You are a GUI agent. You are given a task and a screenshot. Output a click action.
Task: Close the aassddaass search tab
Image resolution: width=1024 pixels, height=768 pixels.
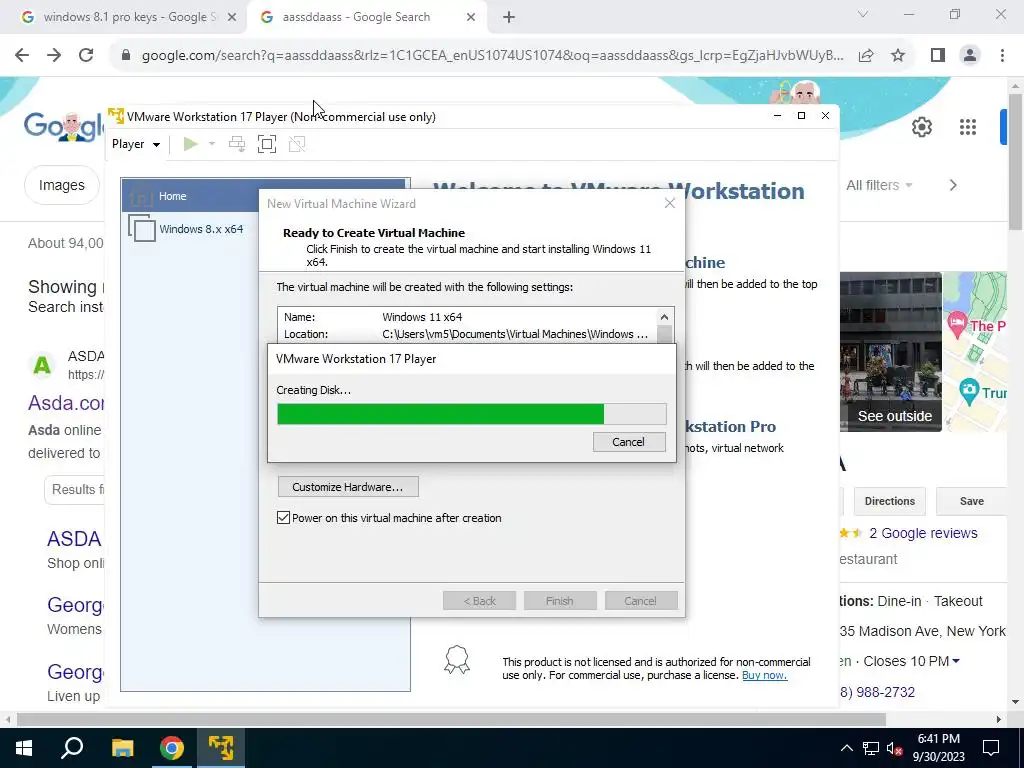tap(471, 18)
